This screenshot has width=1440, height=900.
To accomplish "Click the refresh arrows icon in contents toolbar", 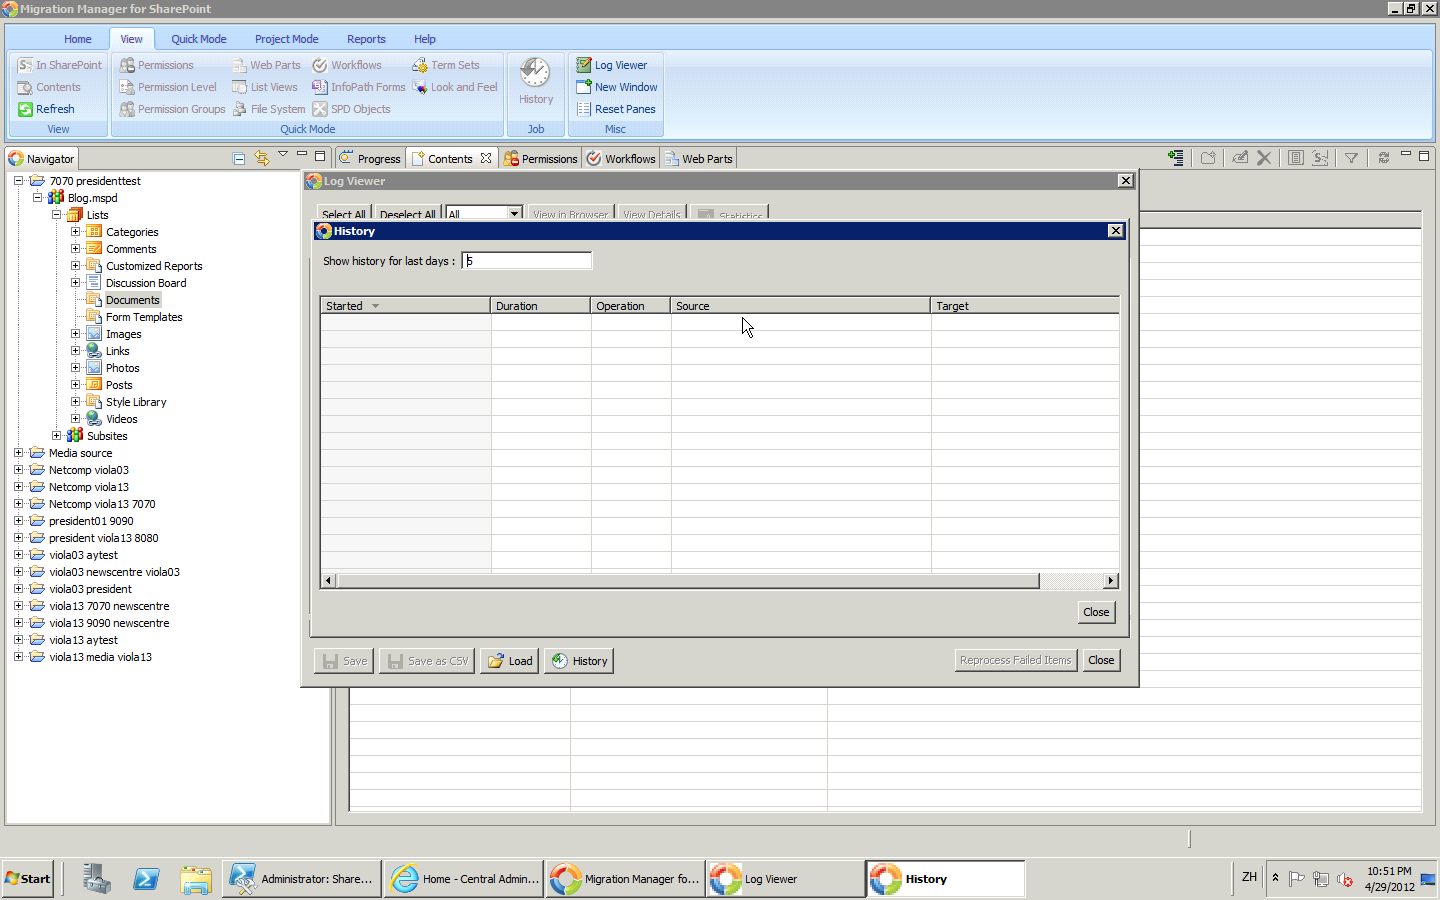I will click(1384, 158).
